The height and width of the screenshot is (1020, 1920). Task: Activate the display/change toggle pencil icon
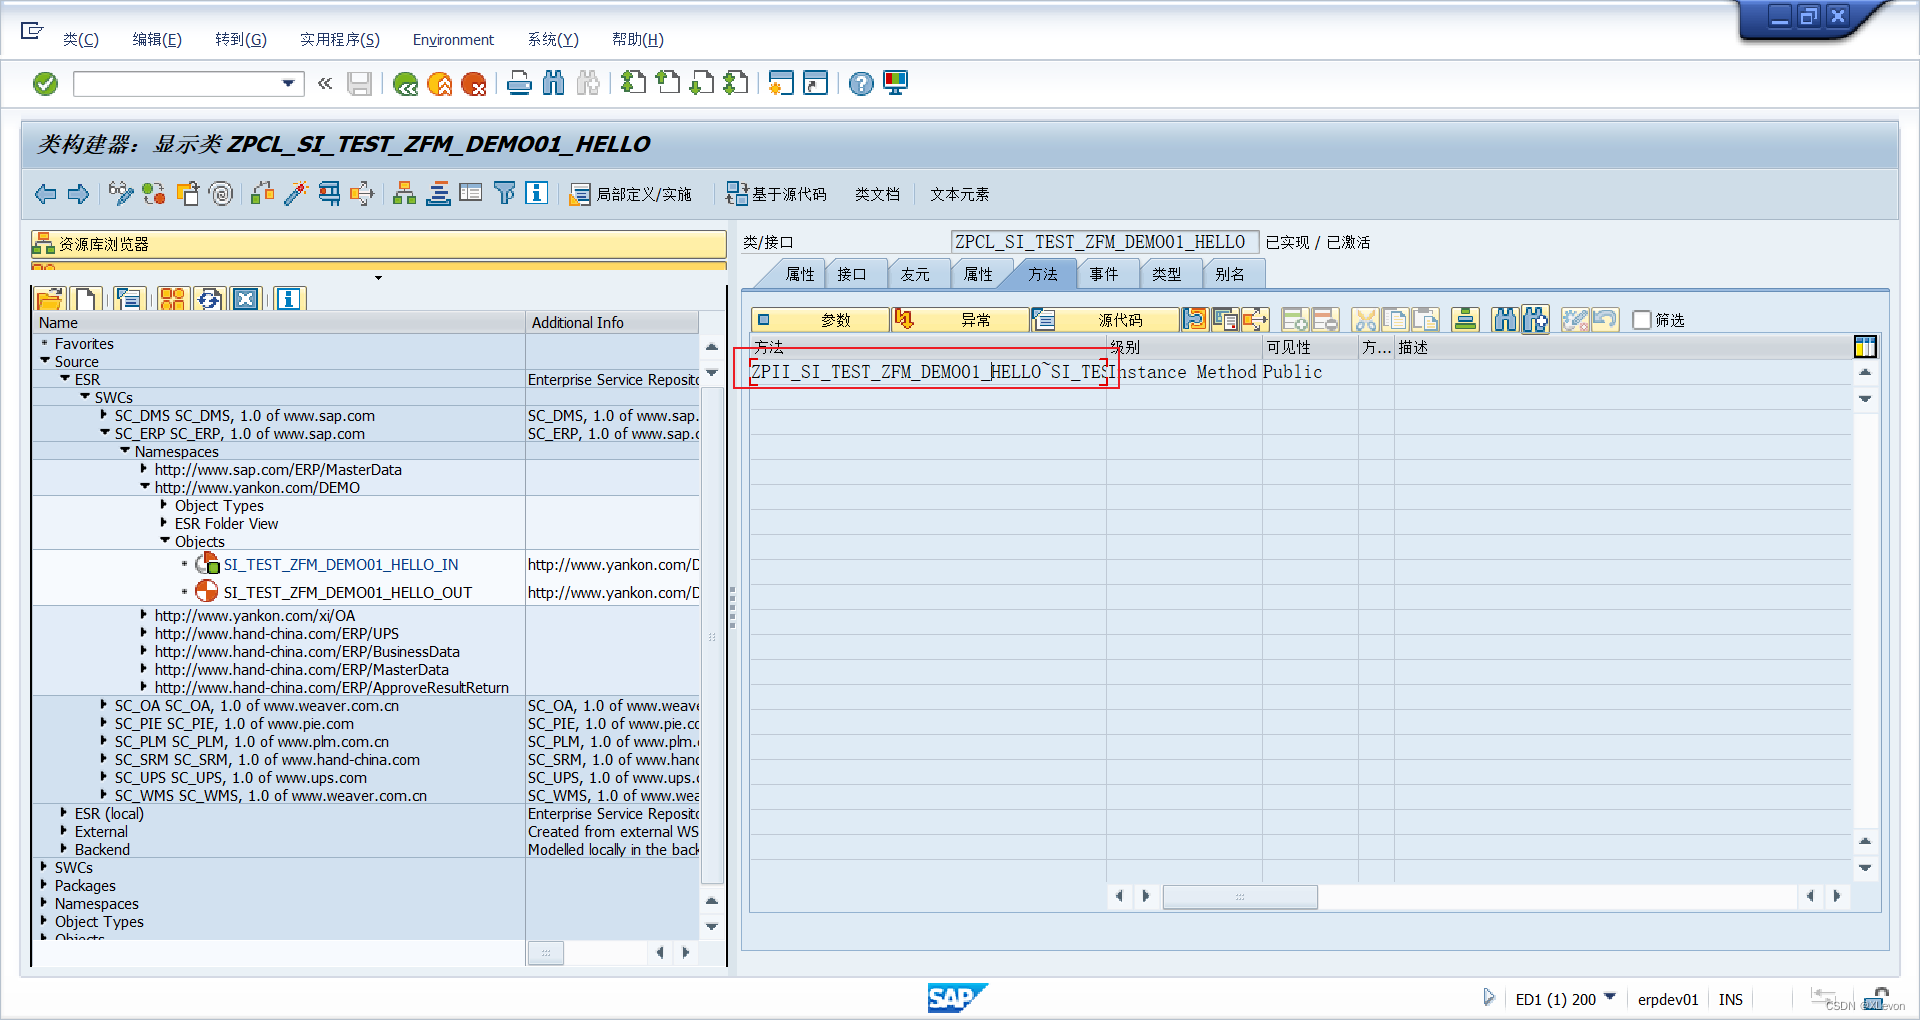click(119, 193)
